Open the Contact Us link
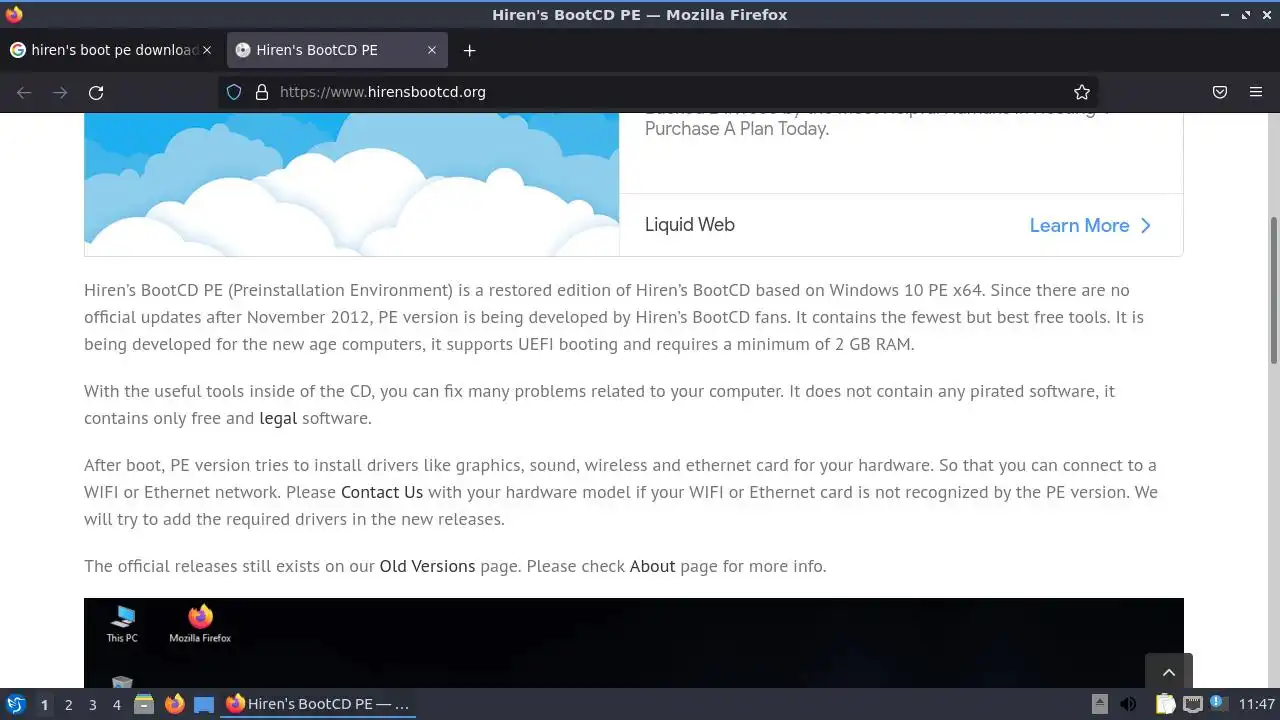The width and height of the screenshot is (1280, 720). 382,492
